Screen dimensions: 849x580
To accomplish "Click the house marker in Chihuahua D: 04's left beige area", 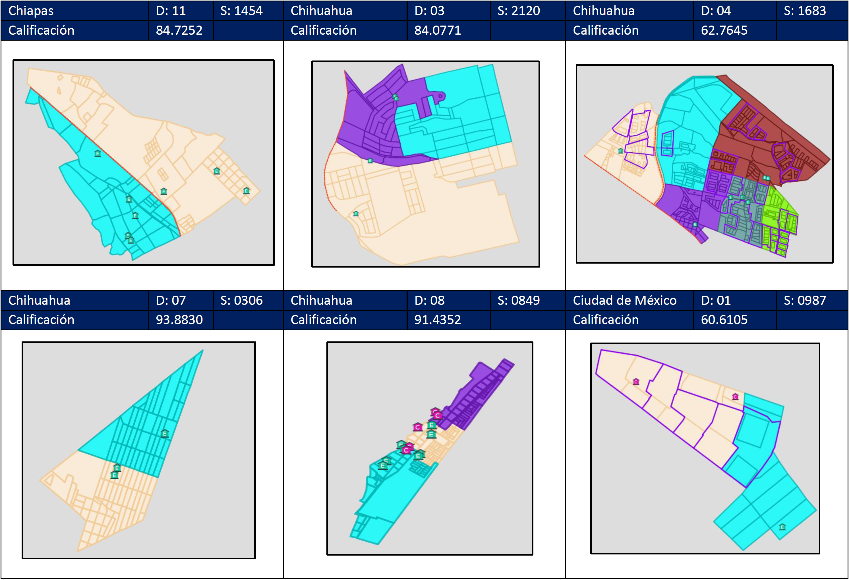I will (621, 151).
